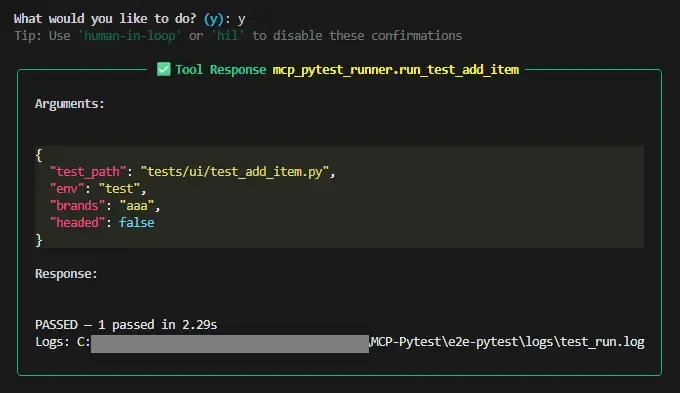Click the 'false' boolean value
Image resolution: width=680 pixels, height=393 pixels.
pyautogui.click(x=137, y=223)
